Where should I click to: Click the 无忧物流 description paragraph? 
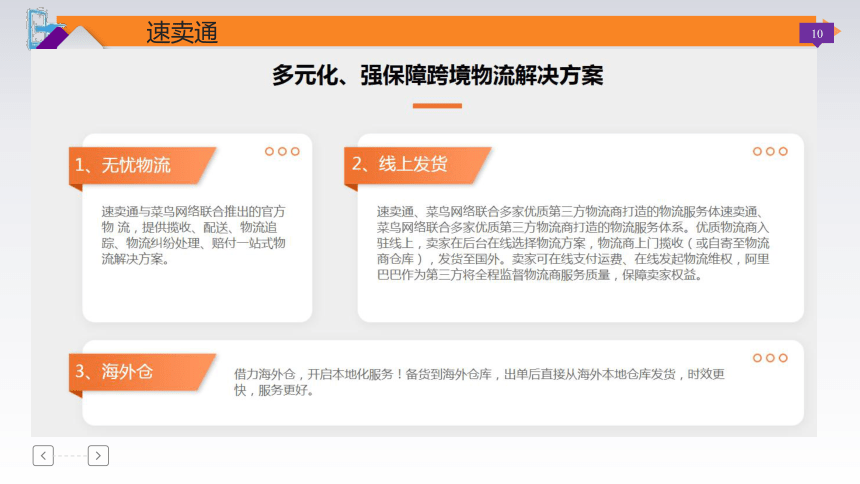pos(193,235)
